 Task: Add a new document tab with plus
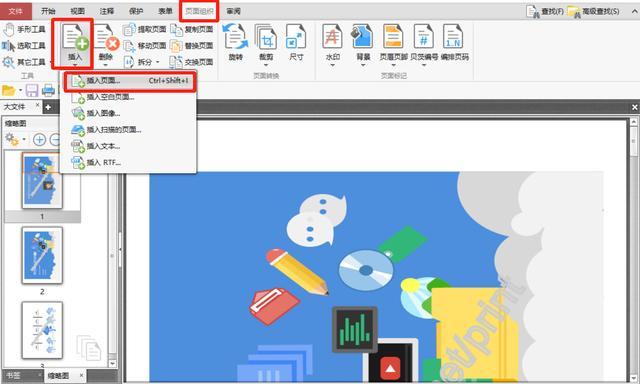click(48, 107)
